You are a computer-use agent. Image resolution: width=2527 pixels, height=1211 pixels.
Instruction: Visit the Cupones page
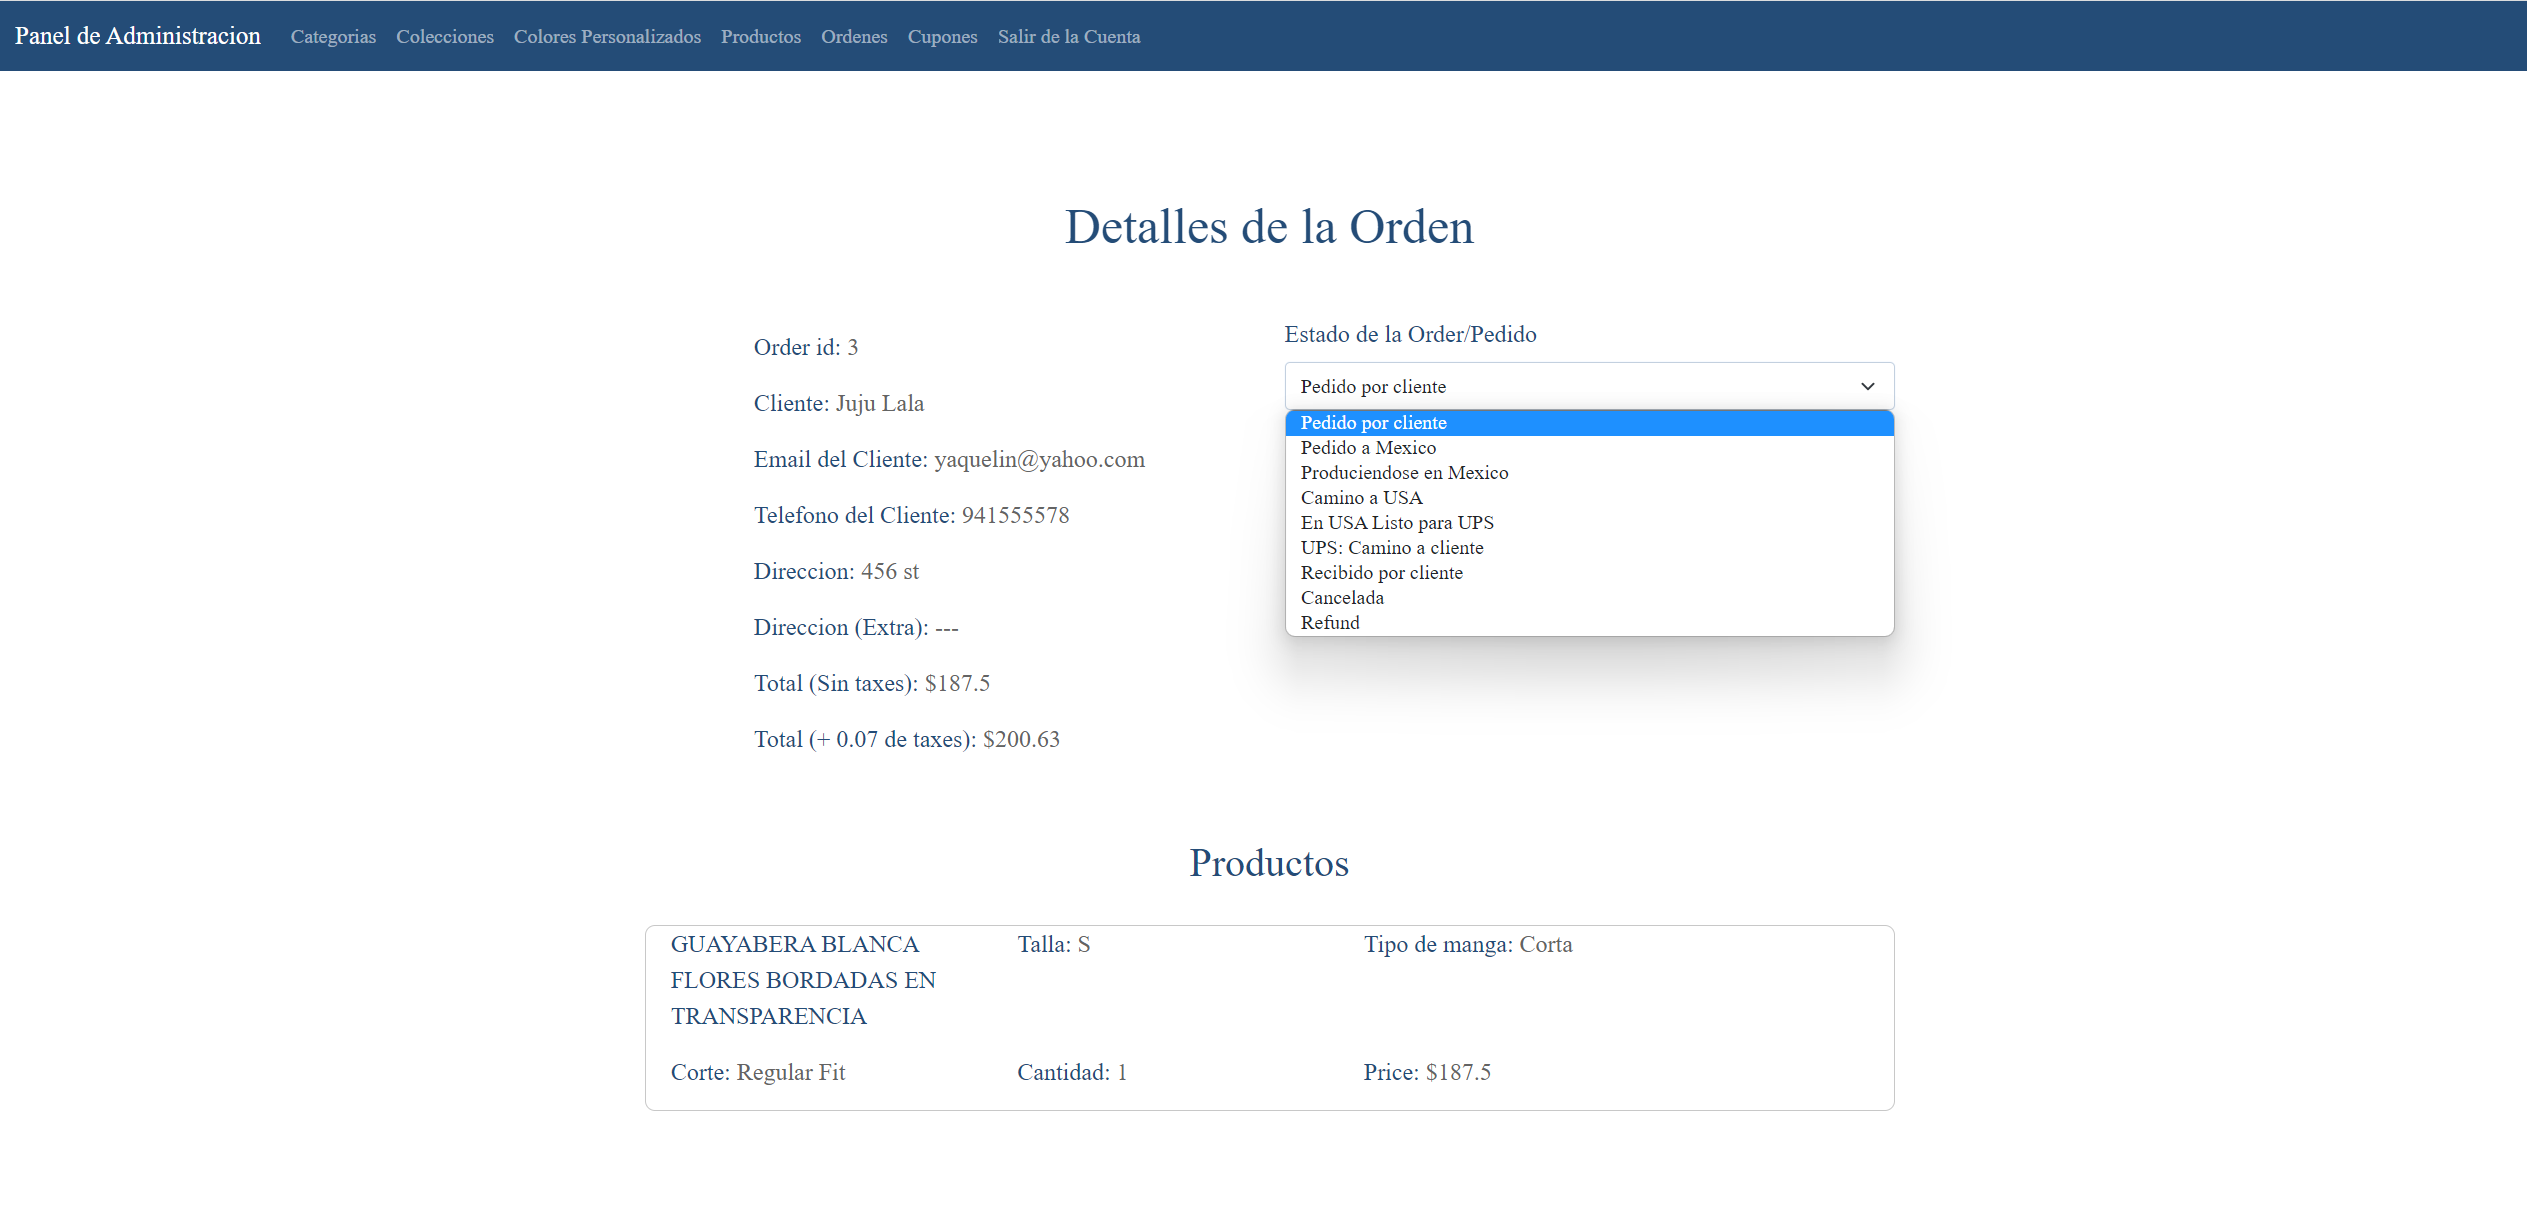tap(942, 37)
